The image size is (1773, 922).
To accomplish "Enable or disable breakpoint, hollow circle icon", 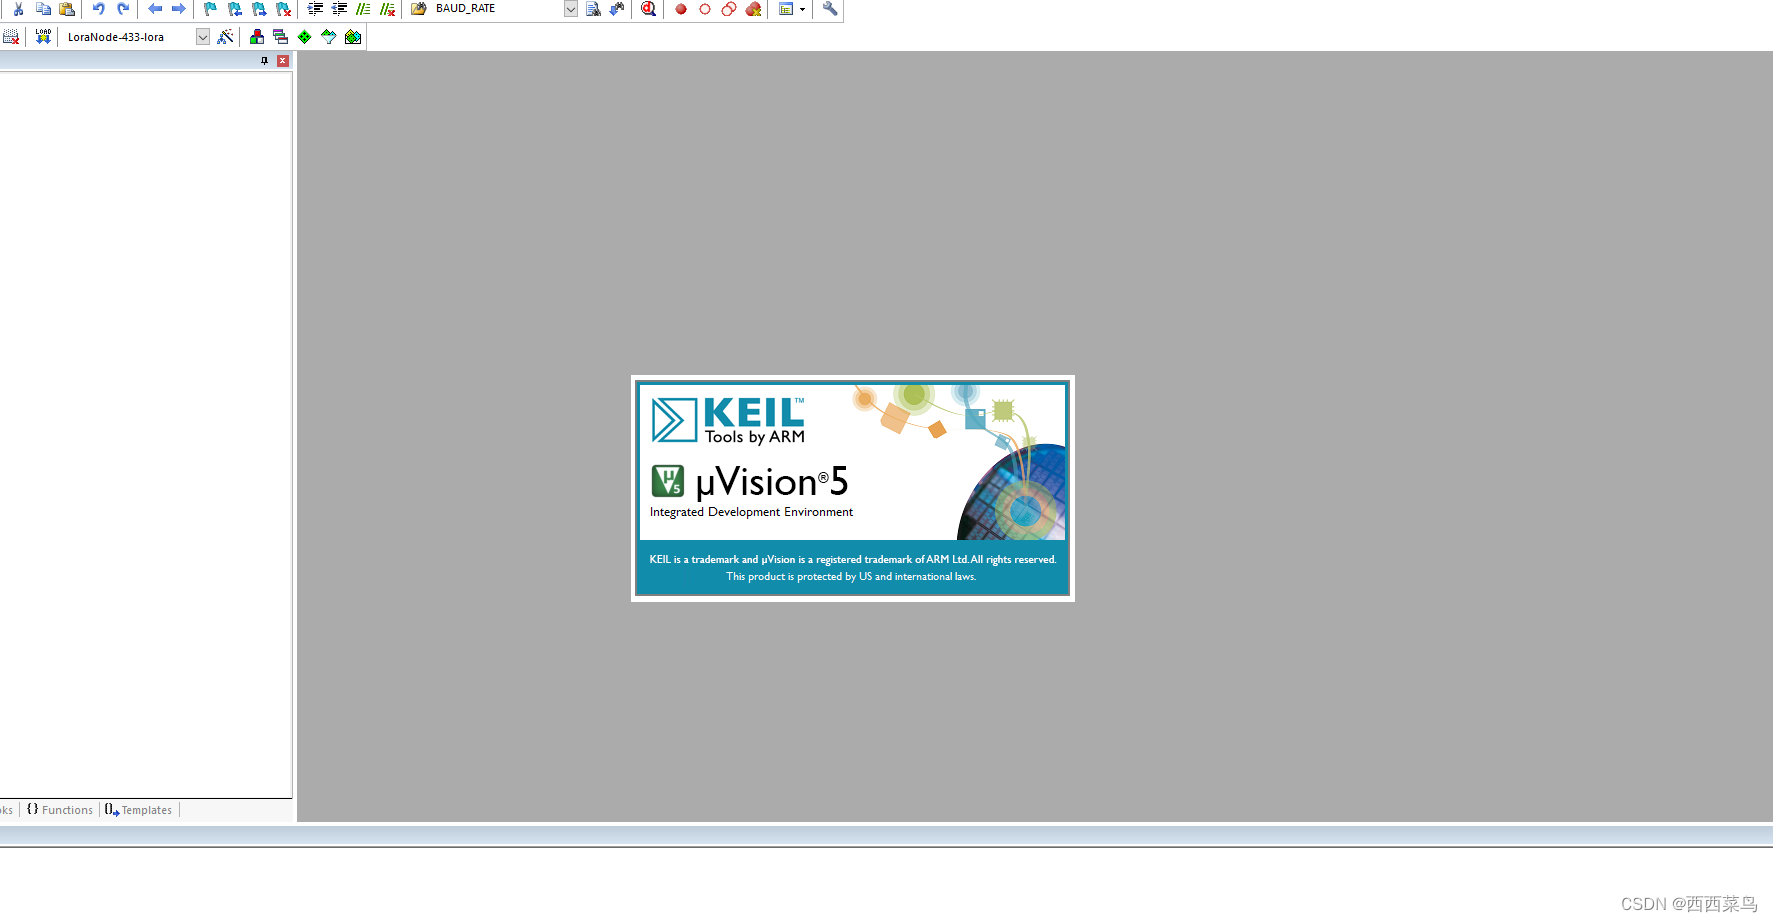I will 705,9.
